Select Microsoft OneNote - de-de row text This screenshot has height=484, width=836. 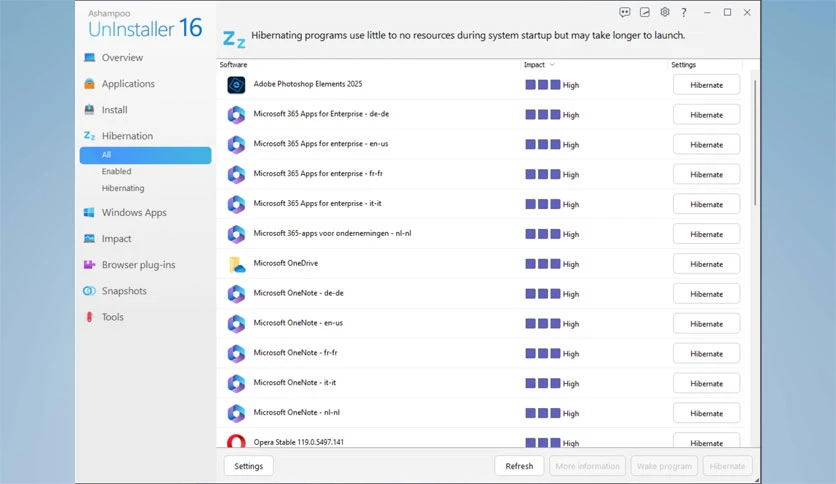click(298, 293)
